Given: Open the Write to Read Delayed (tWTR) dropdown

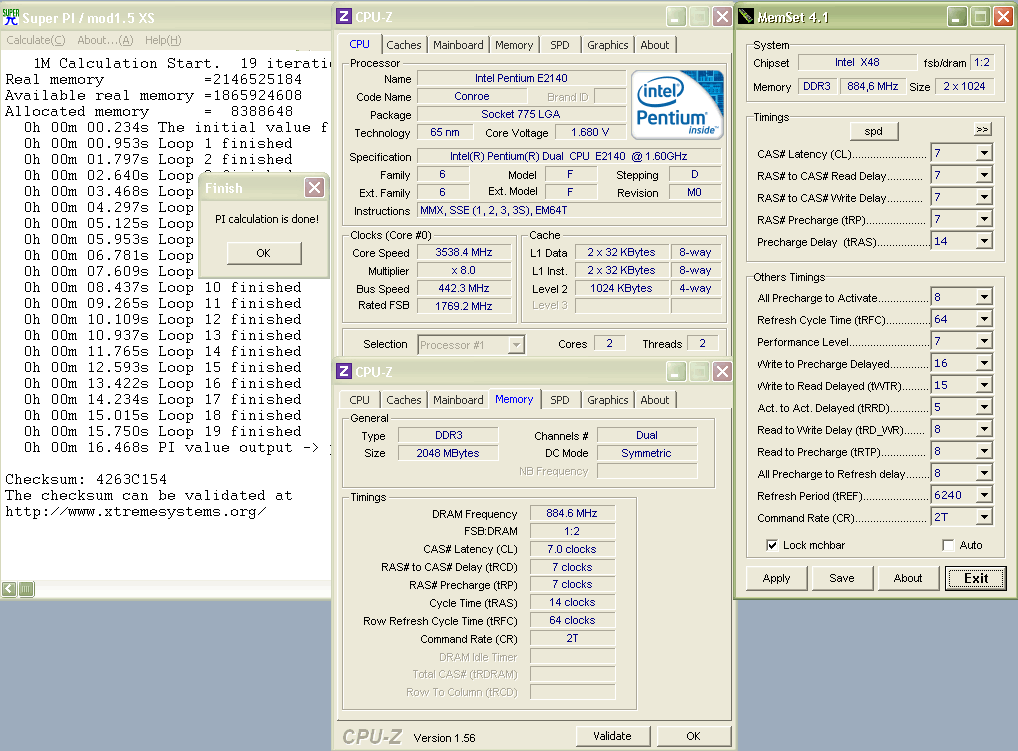Looking at the screenshot, I should (984, 386).
